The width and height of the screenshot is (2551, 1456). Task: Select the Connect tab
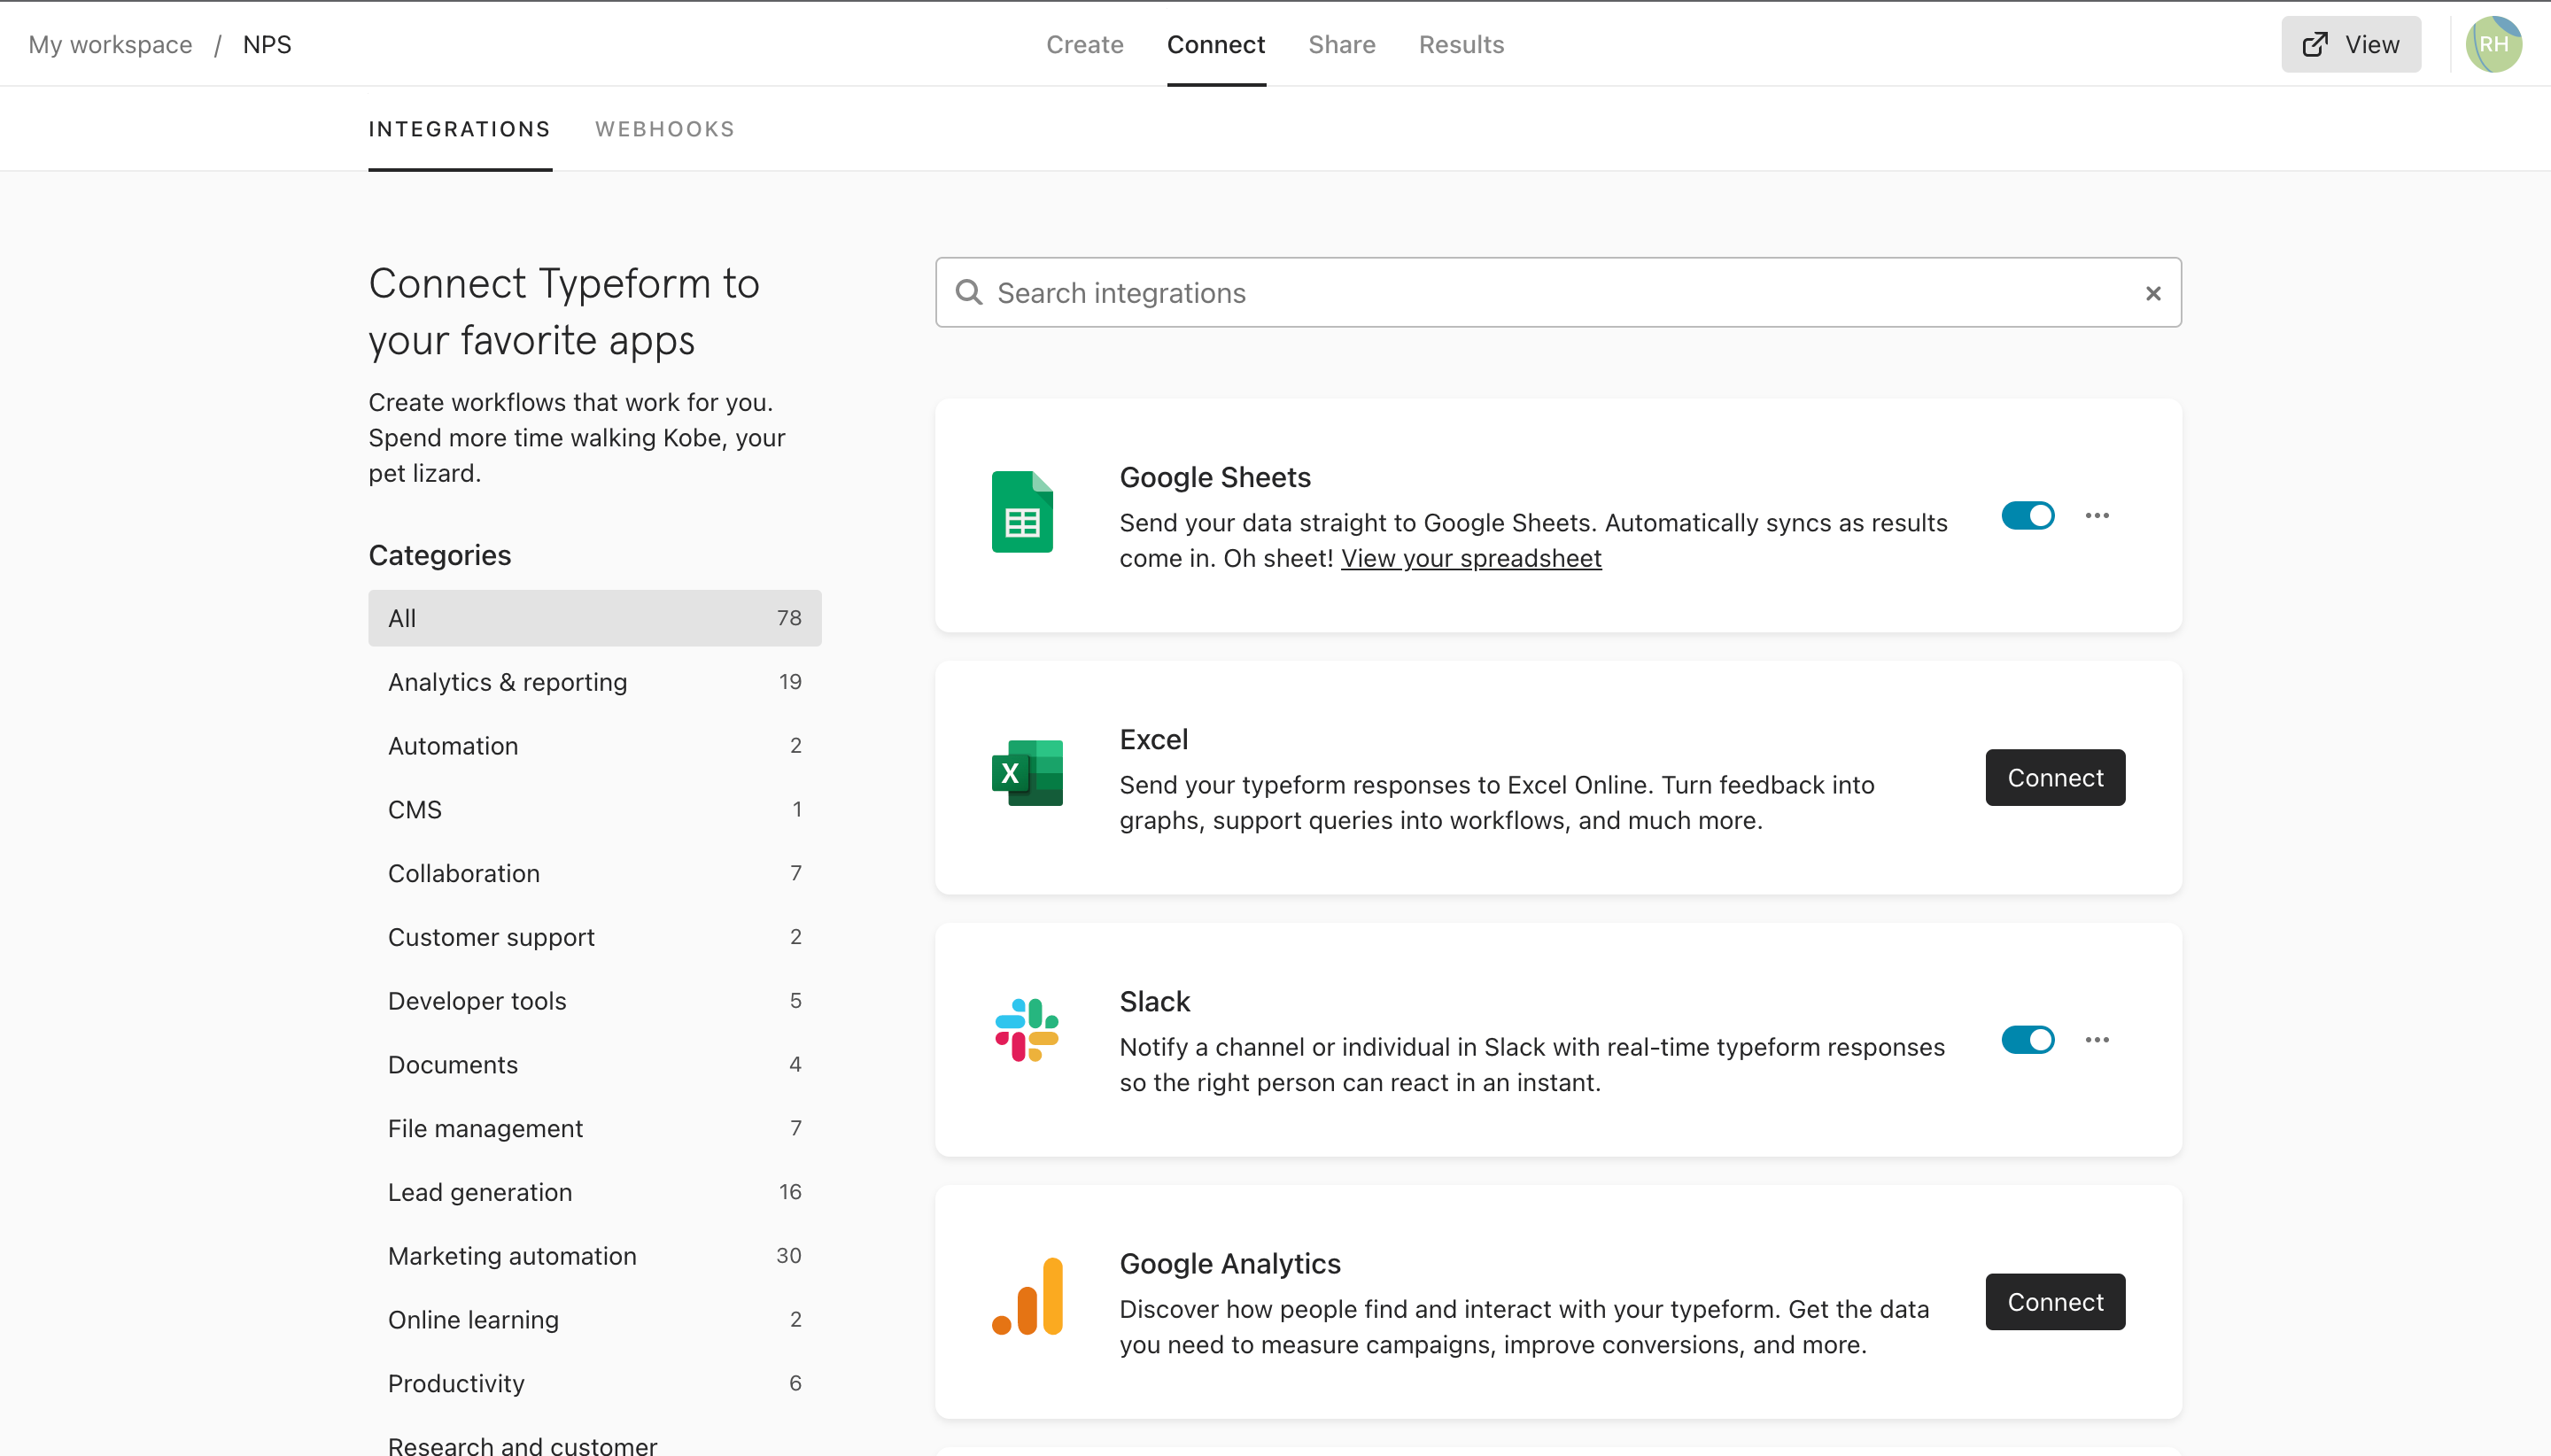[x=1215, y=44]
